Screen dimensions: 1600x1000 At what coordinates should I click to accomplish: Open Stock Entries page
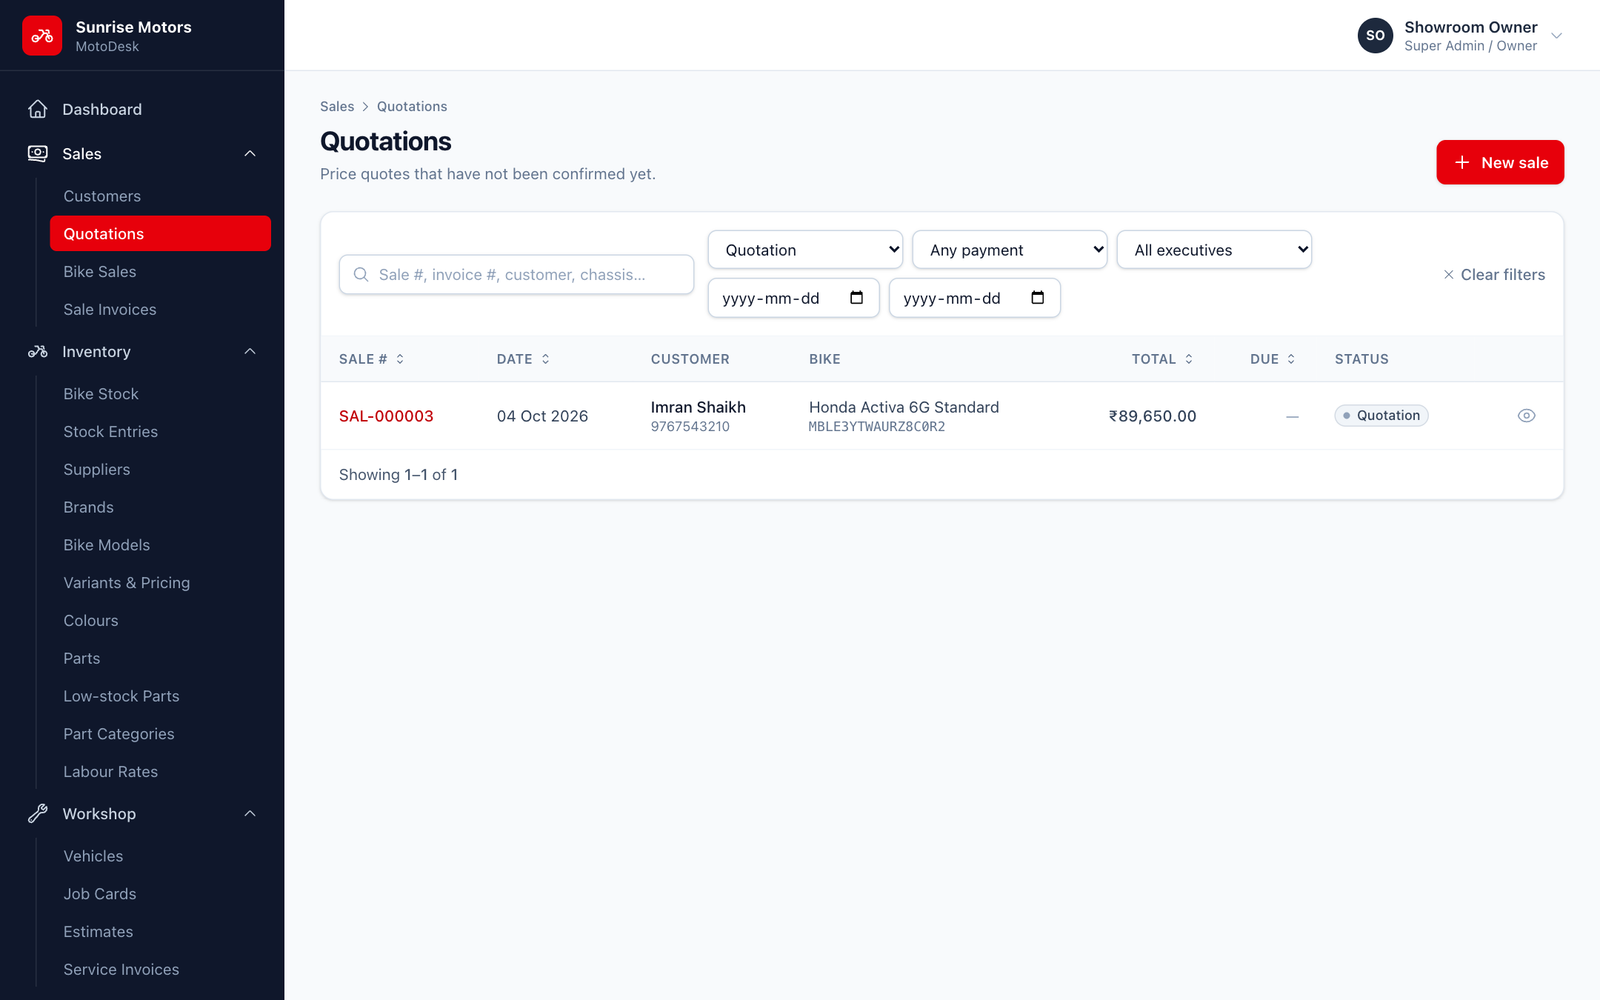(x=111, y=432)
